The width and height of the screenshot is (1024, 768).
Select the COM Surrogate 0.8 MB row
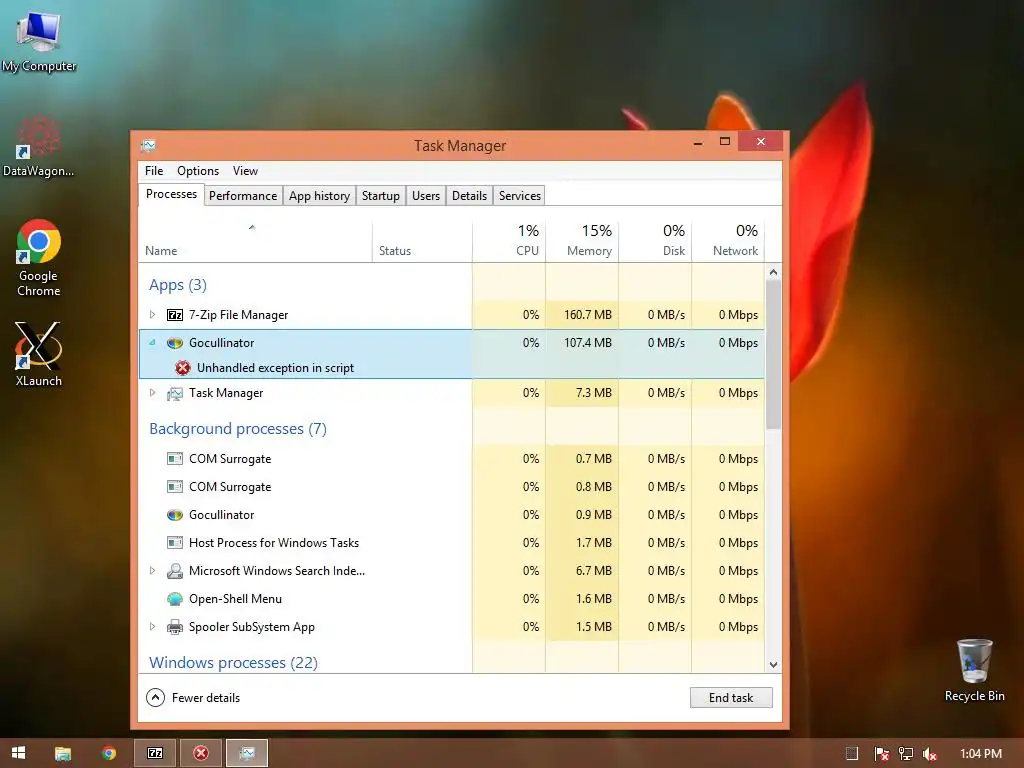coord(452,487)
